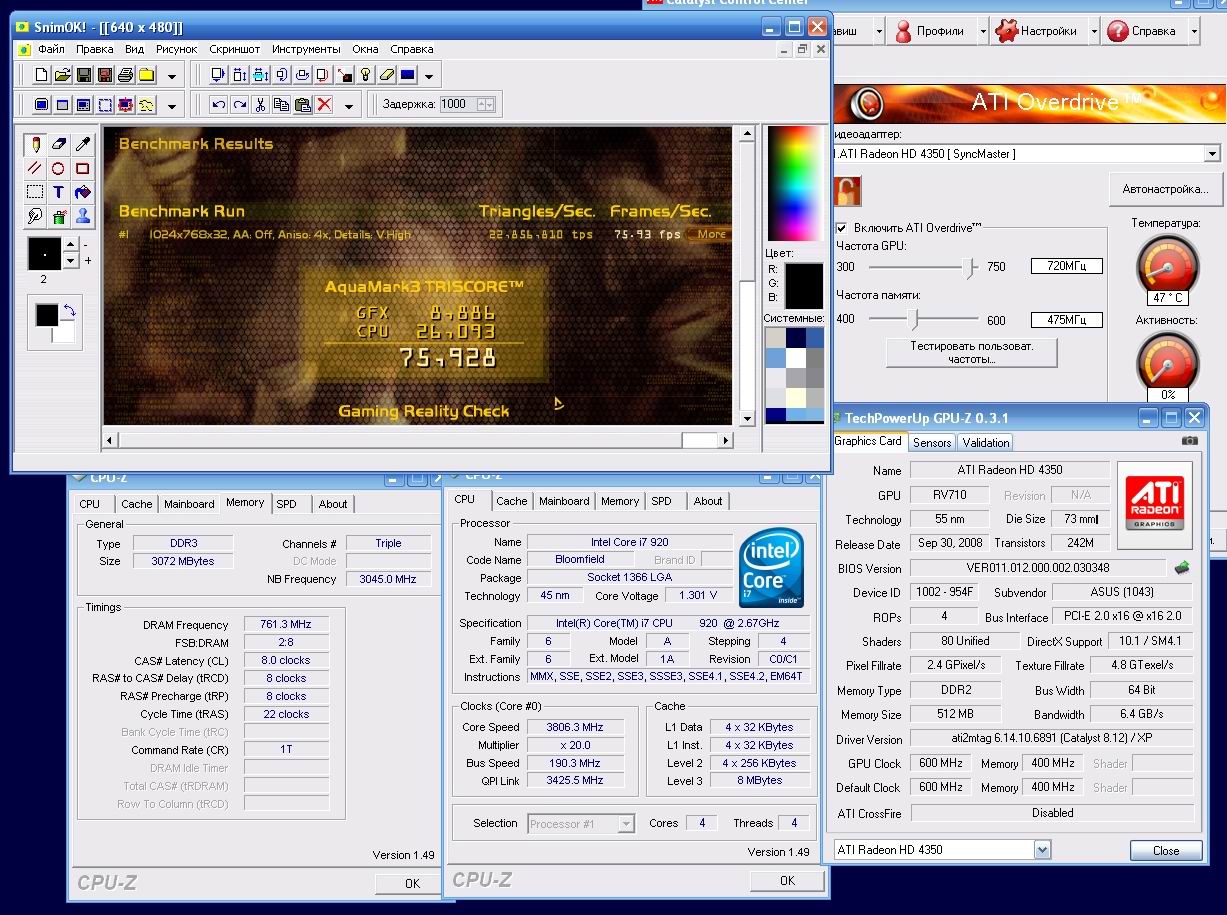This screenshot has height=915, width=1227.
Task: Click the GPU-Z camera screenshot icon
Action: (1189, 441)
